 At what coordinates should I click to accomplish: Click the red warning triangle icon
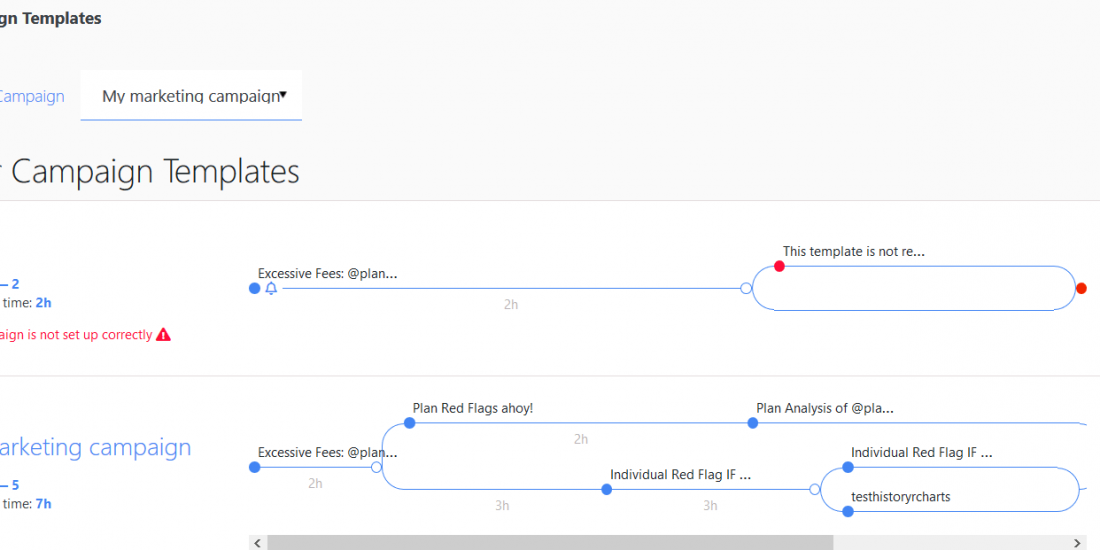(x=163, y=335)
